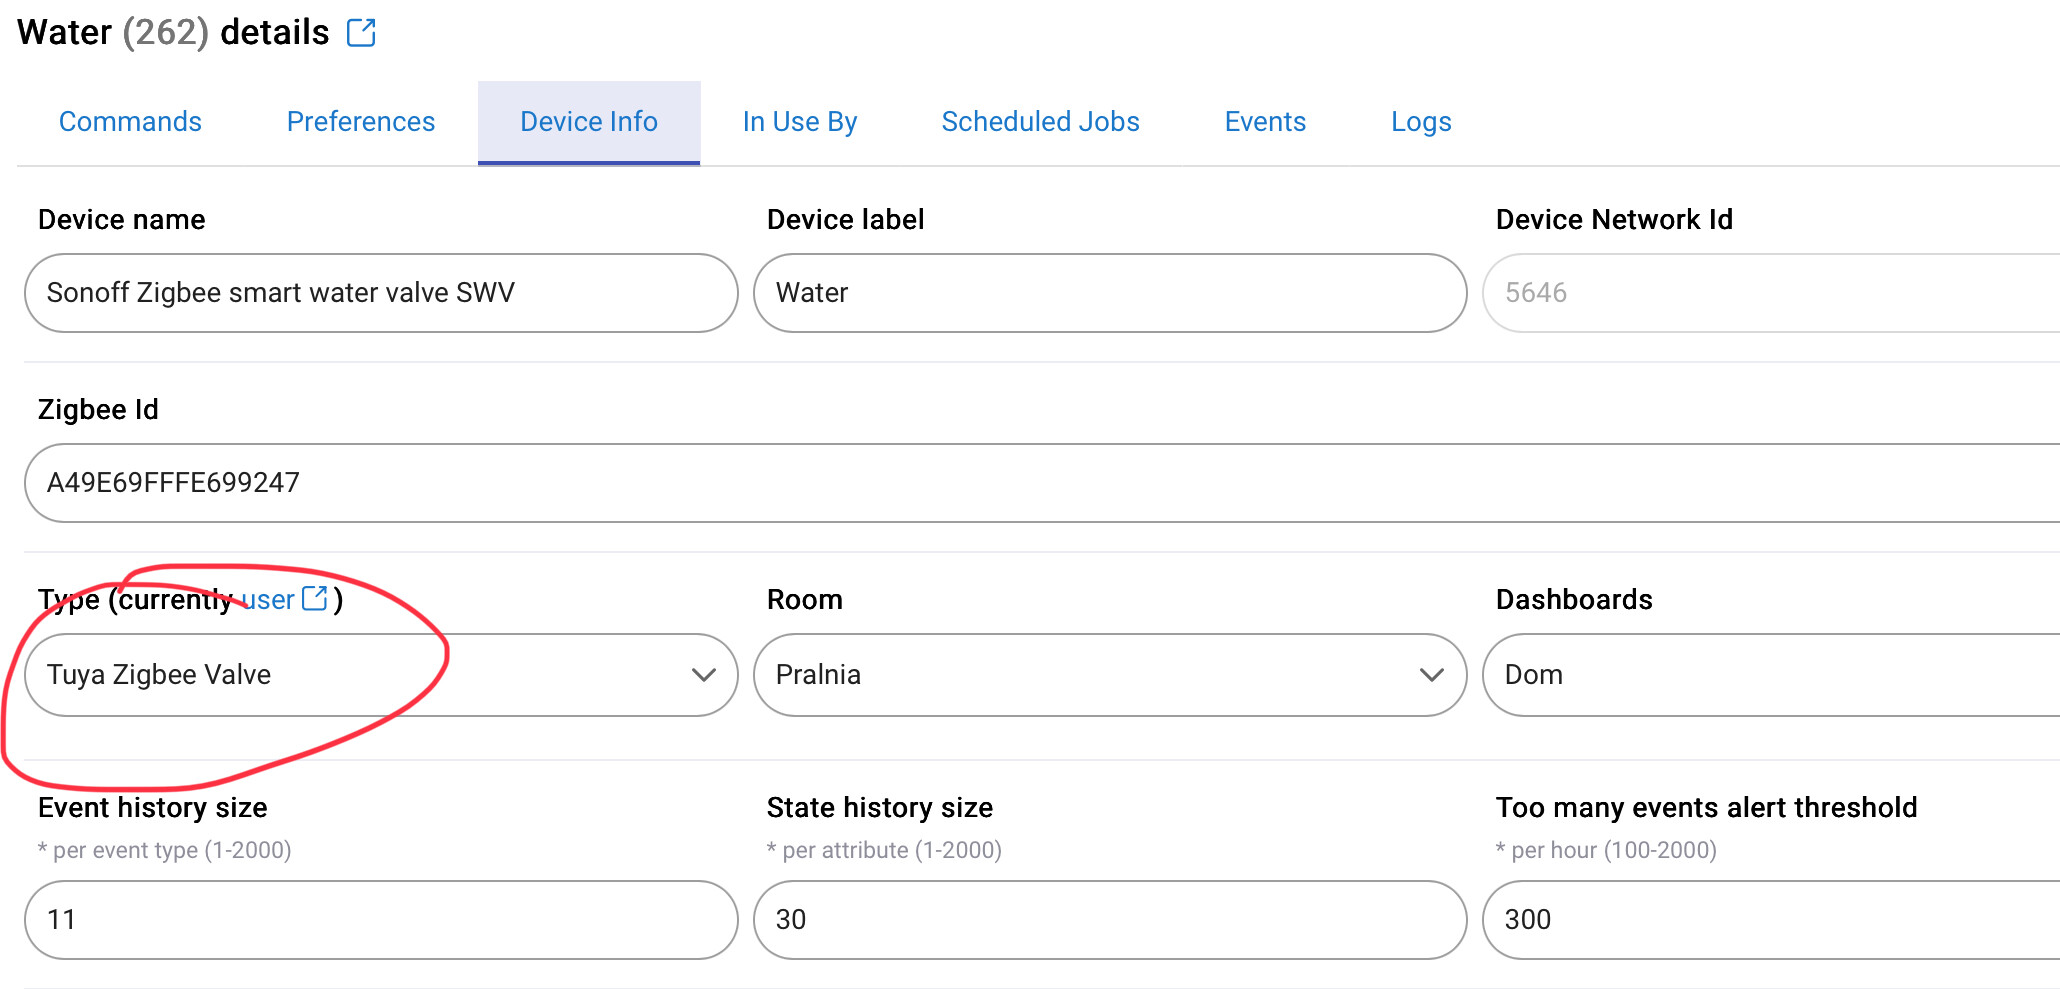This screenshot has height=989, width=2060.
Task: View the Events tab
Action: (x=1265, y=122)
